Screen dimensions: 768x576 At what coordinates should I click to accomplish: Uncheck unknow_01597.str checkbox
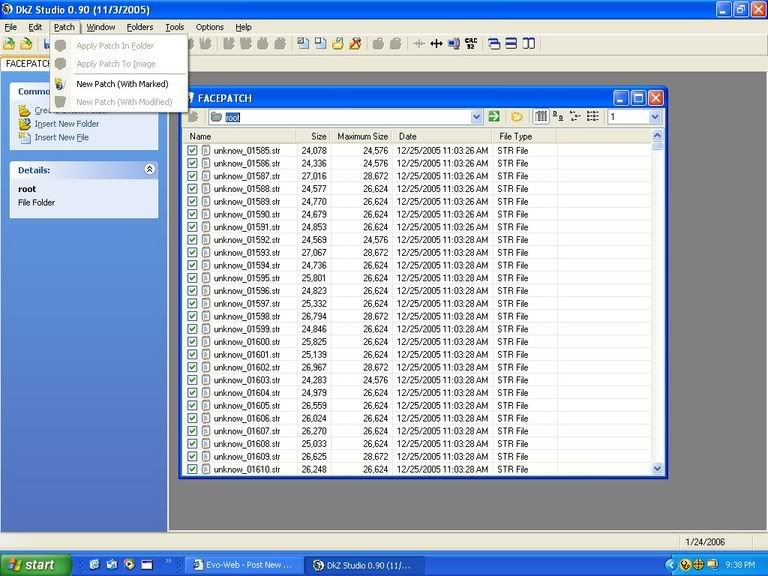(x=192, y=304)
